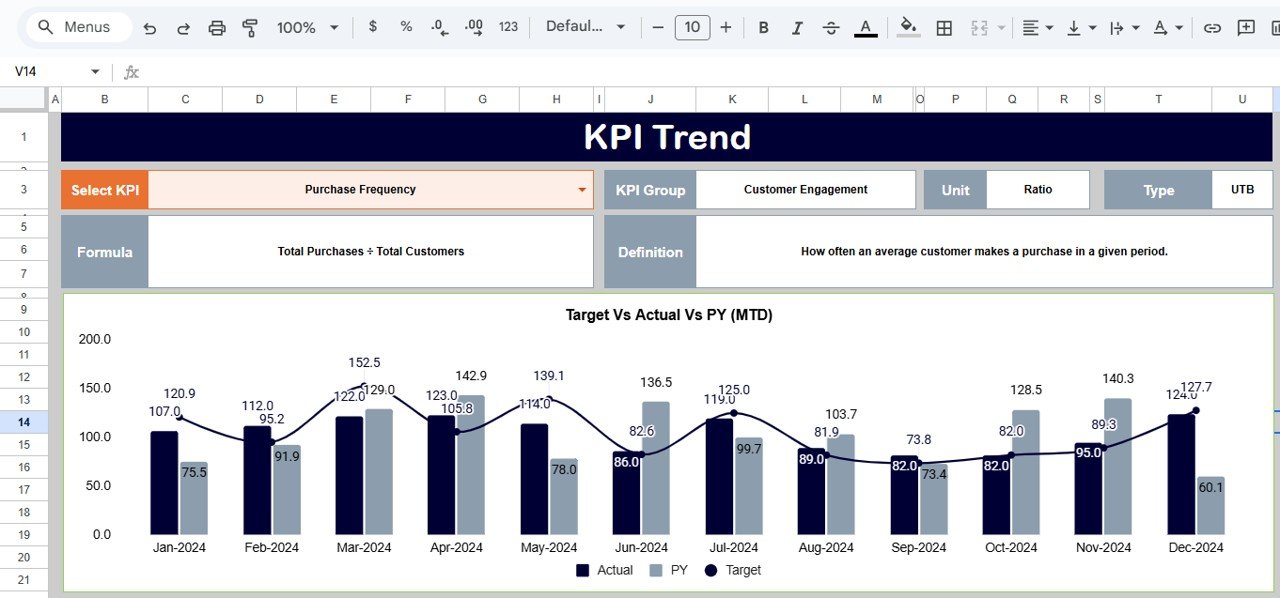Toggle Italic formatting

[797, 27]
